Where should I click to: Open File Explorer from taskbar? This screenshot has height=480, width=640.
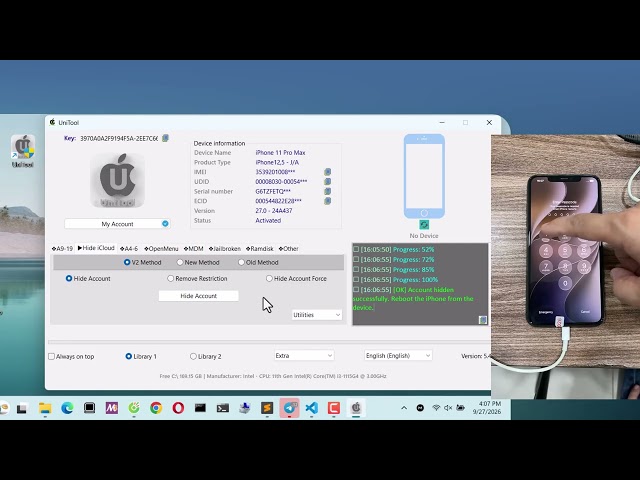pos(45,408)
